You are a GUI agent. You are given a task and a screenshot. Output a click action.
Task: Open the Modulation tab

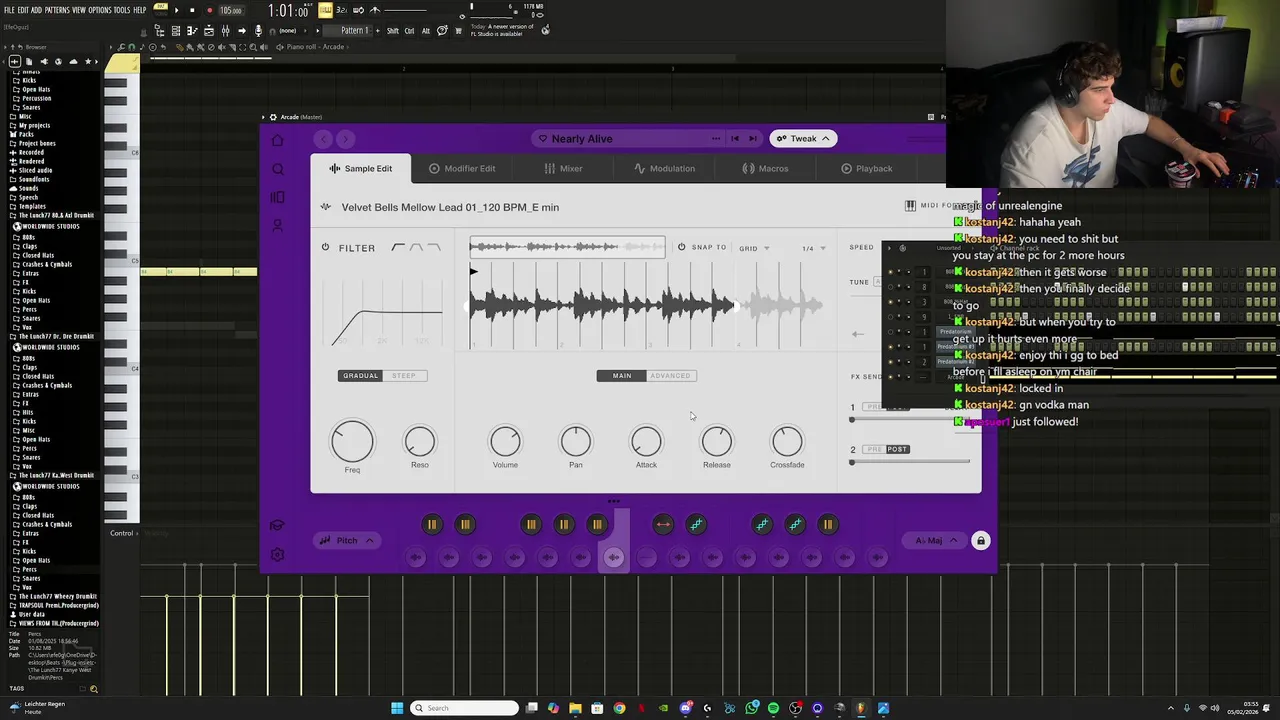coord(664,169)
